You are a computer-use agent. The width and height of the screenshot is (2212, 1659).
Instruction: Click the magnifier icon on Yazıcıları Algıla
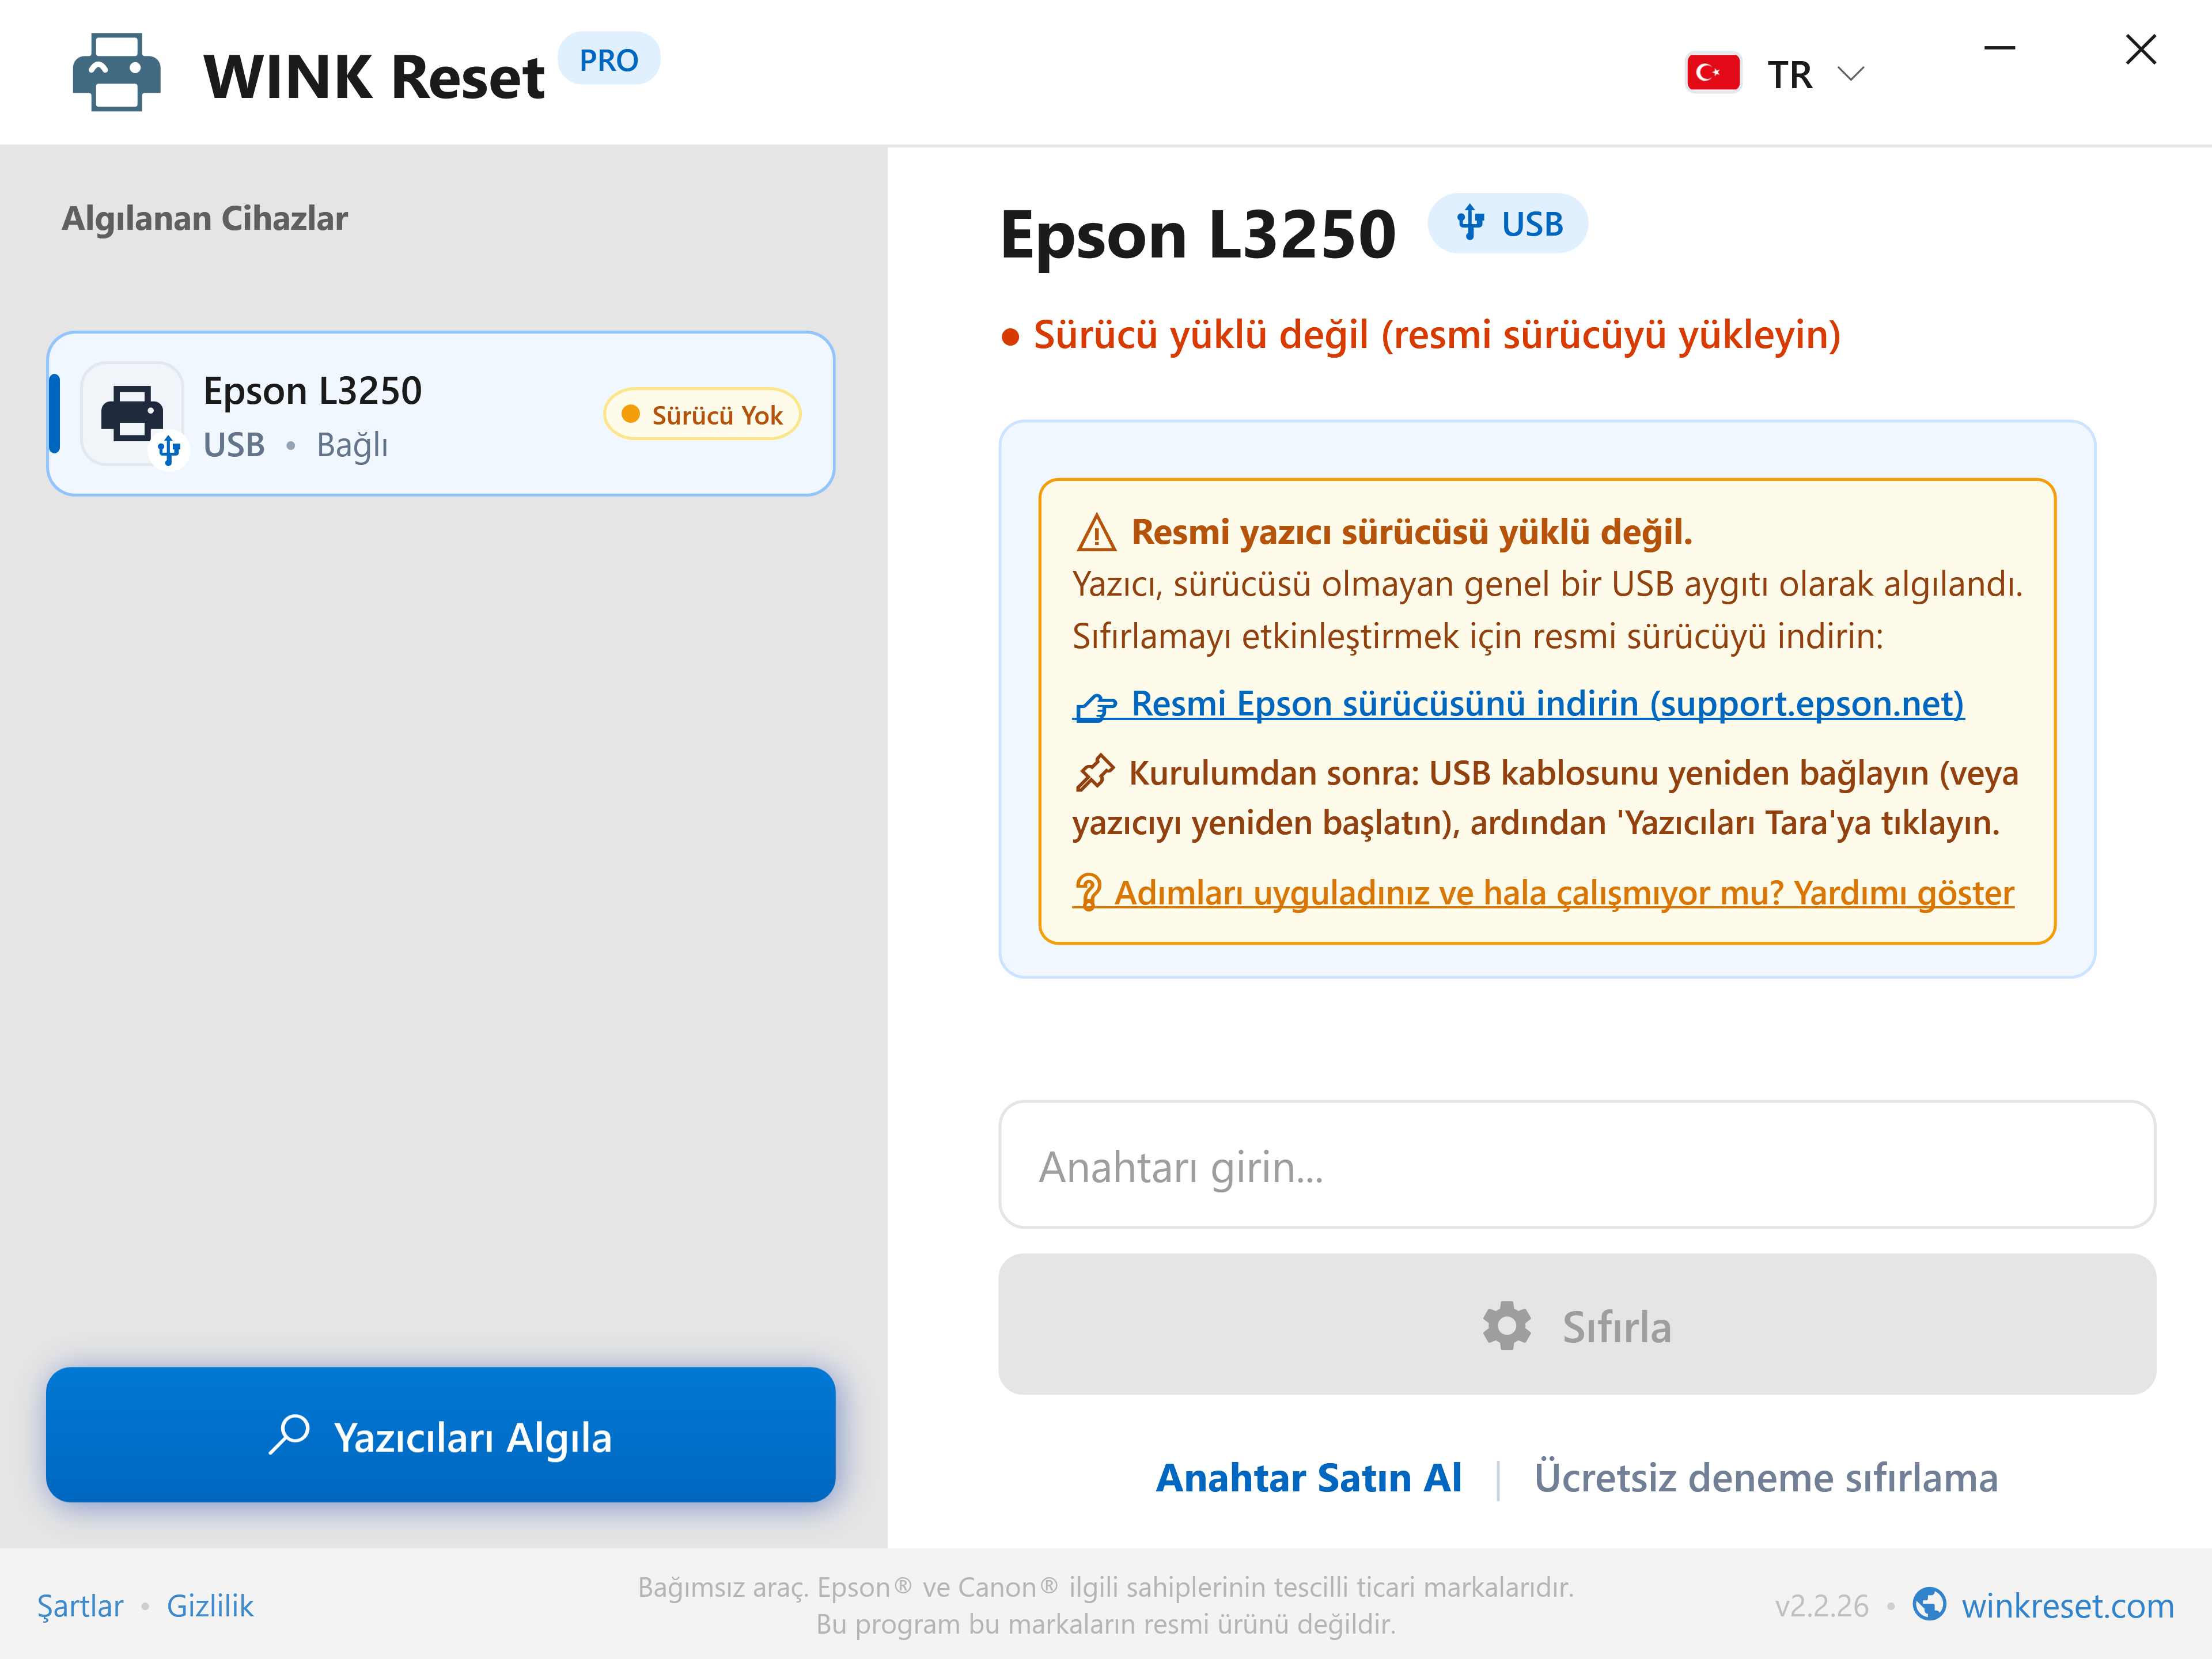click(289, 1435)
